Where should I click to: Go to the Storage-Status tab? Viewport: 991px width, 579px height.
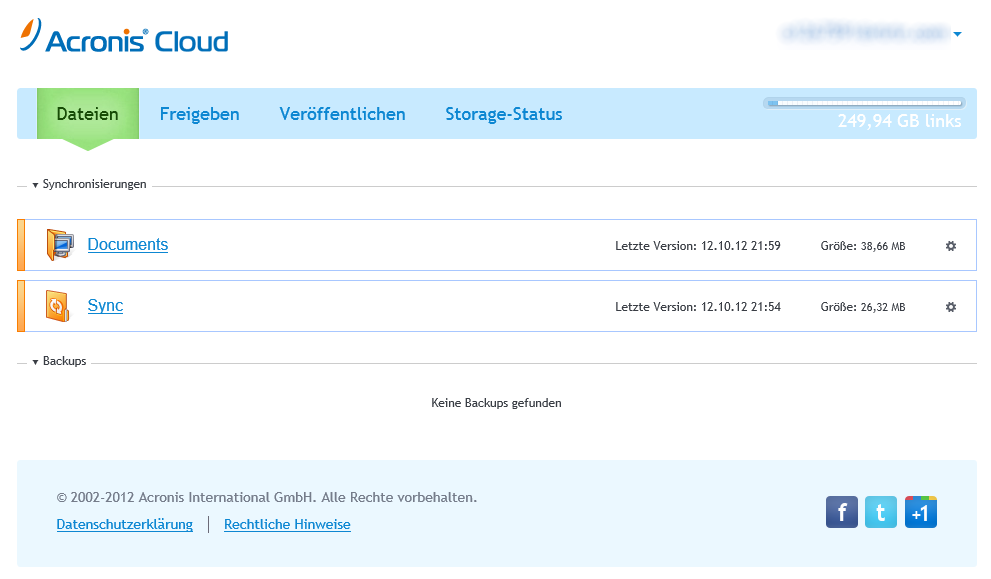[x=504, y=114]
